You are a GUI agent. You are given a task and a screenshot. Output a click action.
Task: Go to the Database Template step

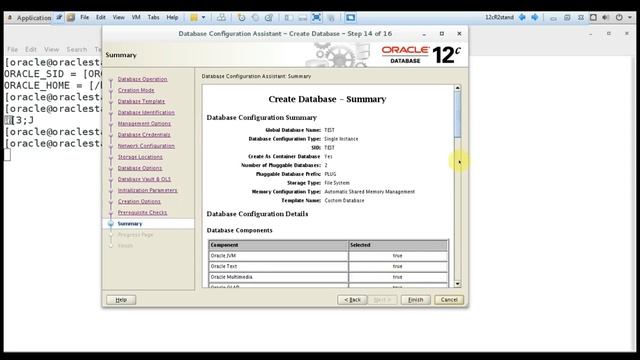click(x=141, y=101)
